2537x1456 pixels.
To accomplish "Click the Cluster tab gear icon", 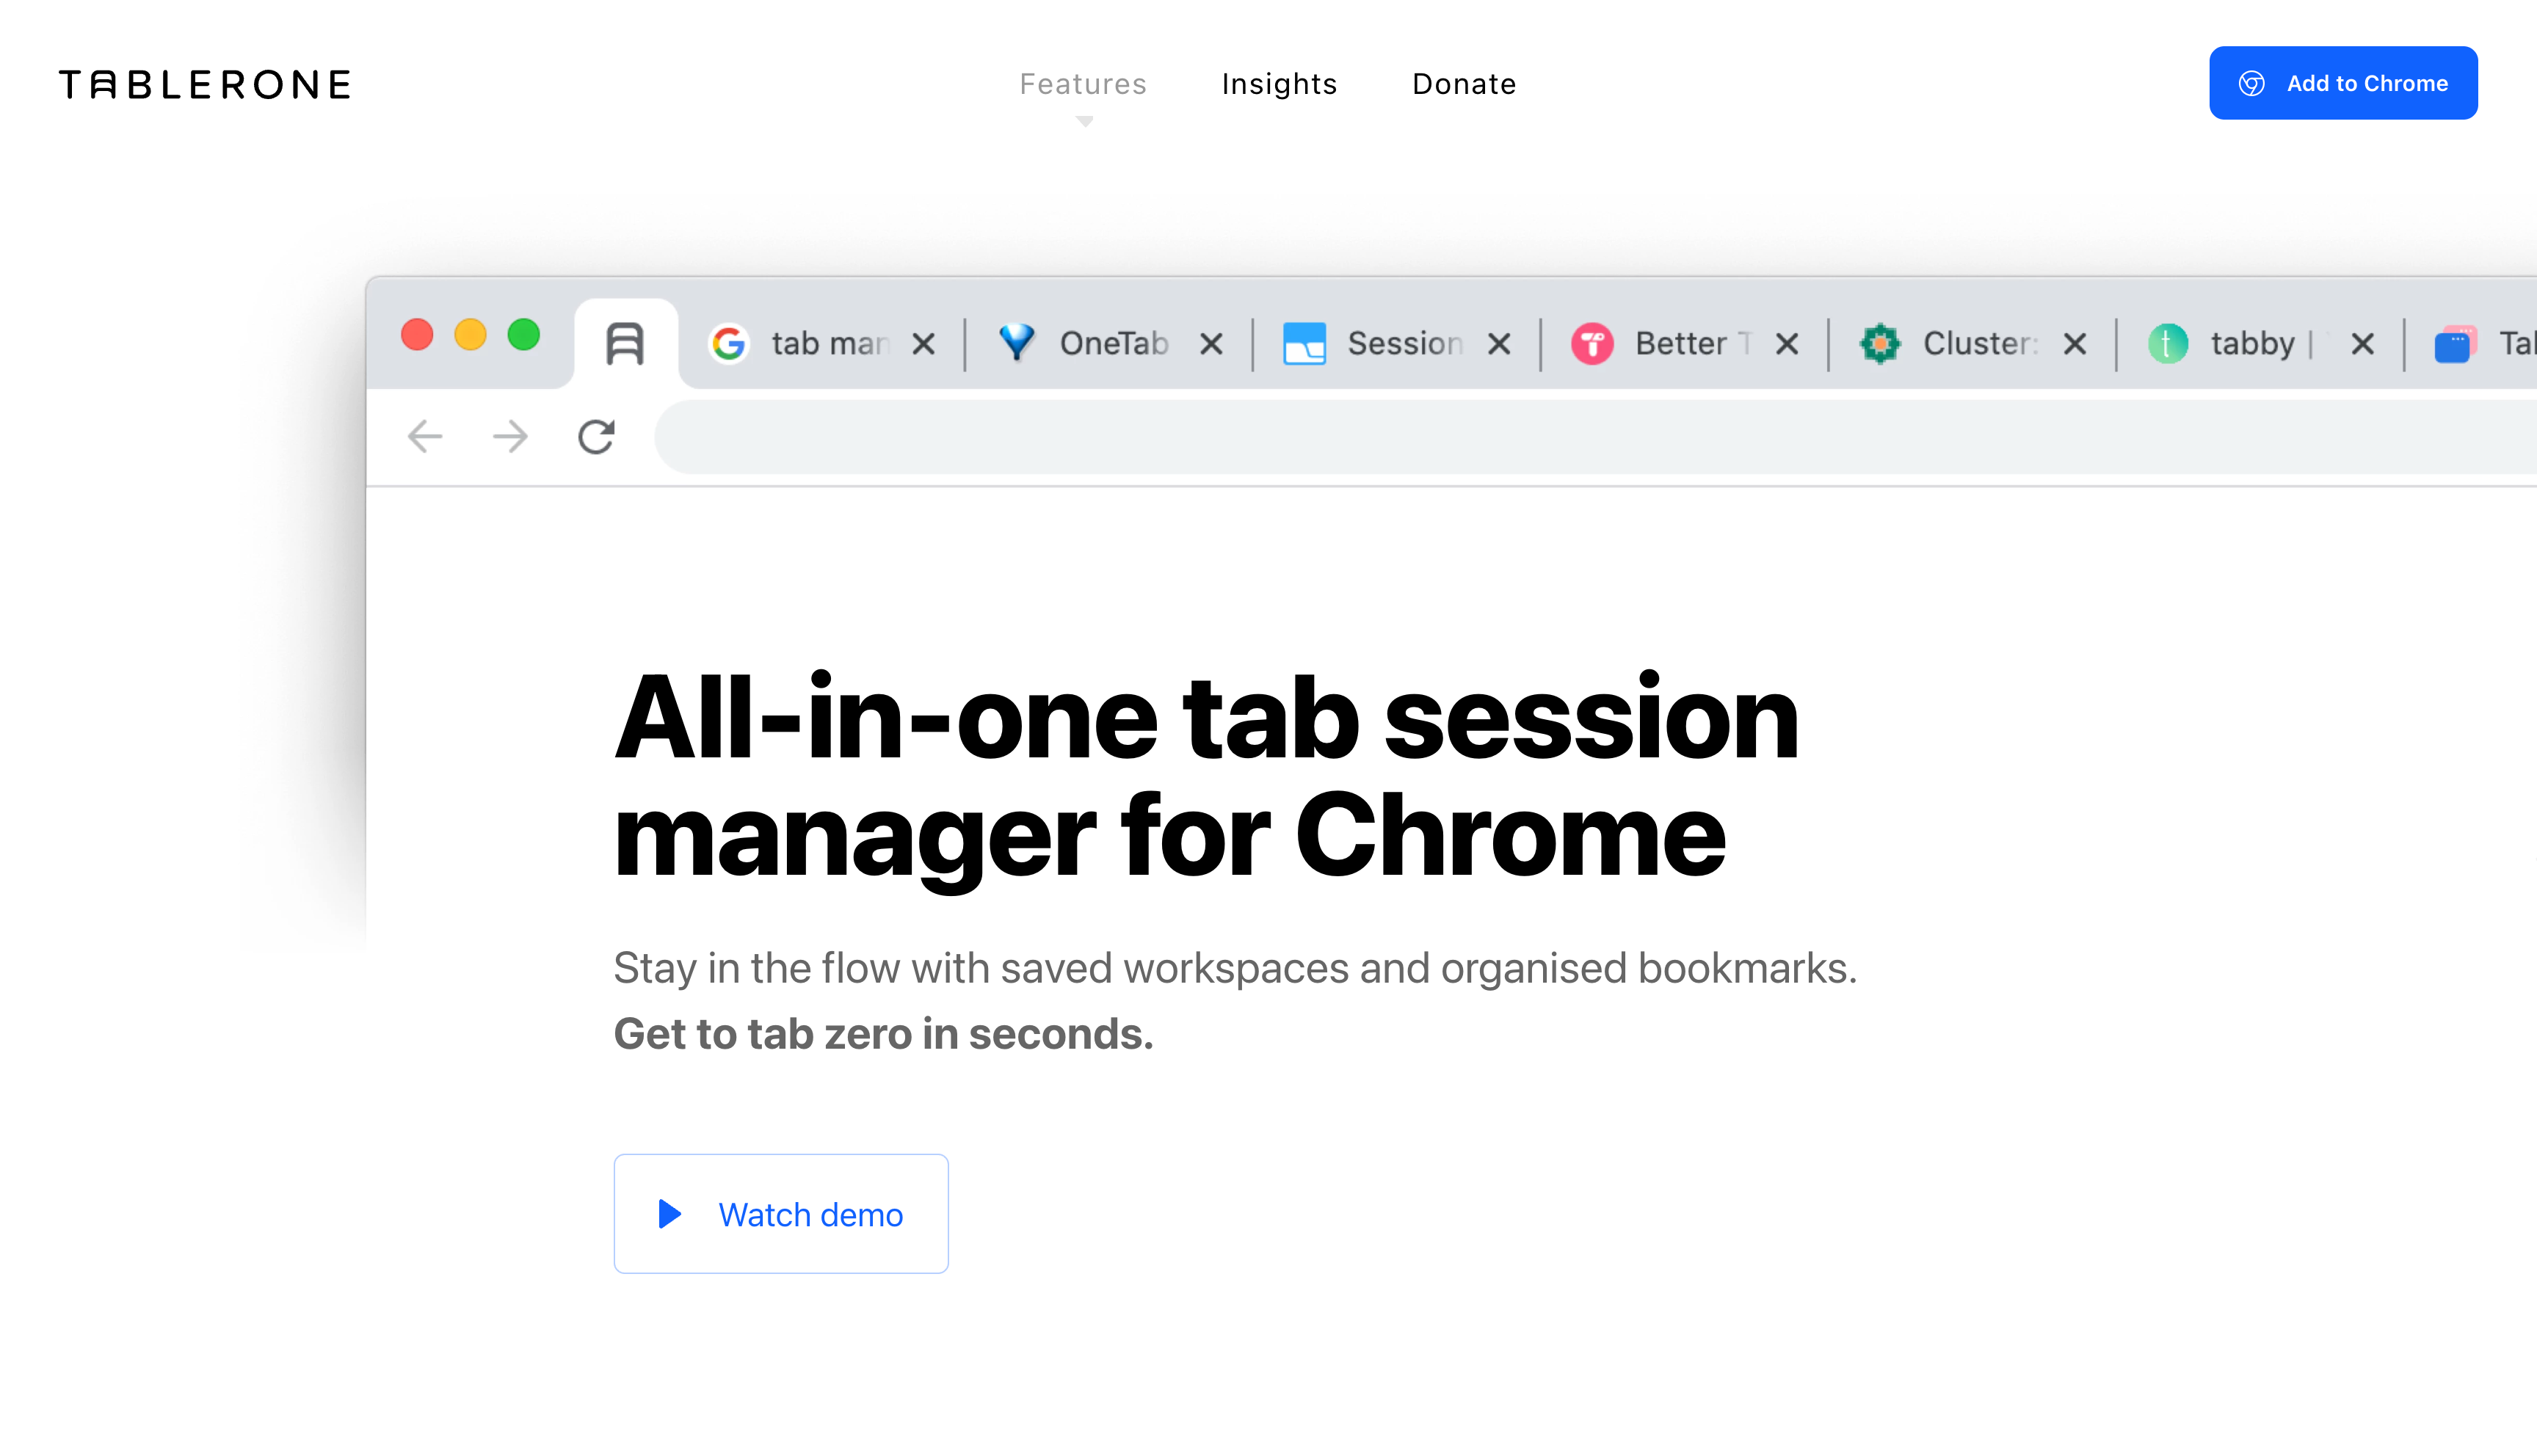I will point(1880,344).
